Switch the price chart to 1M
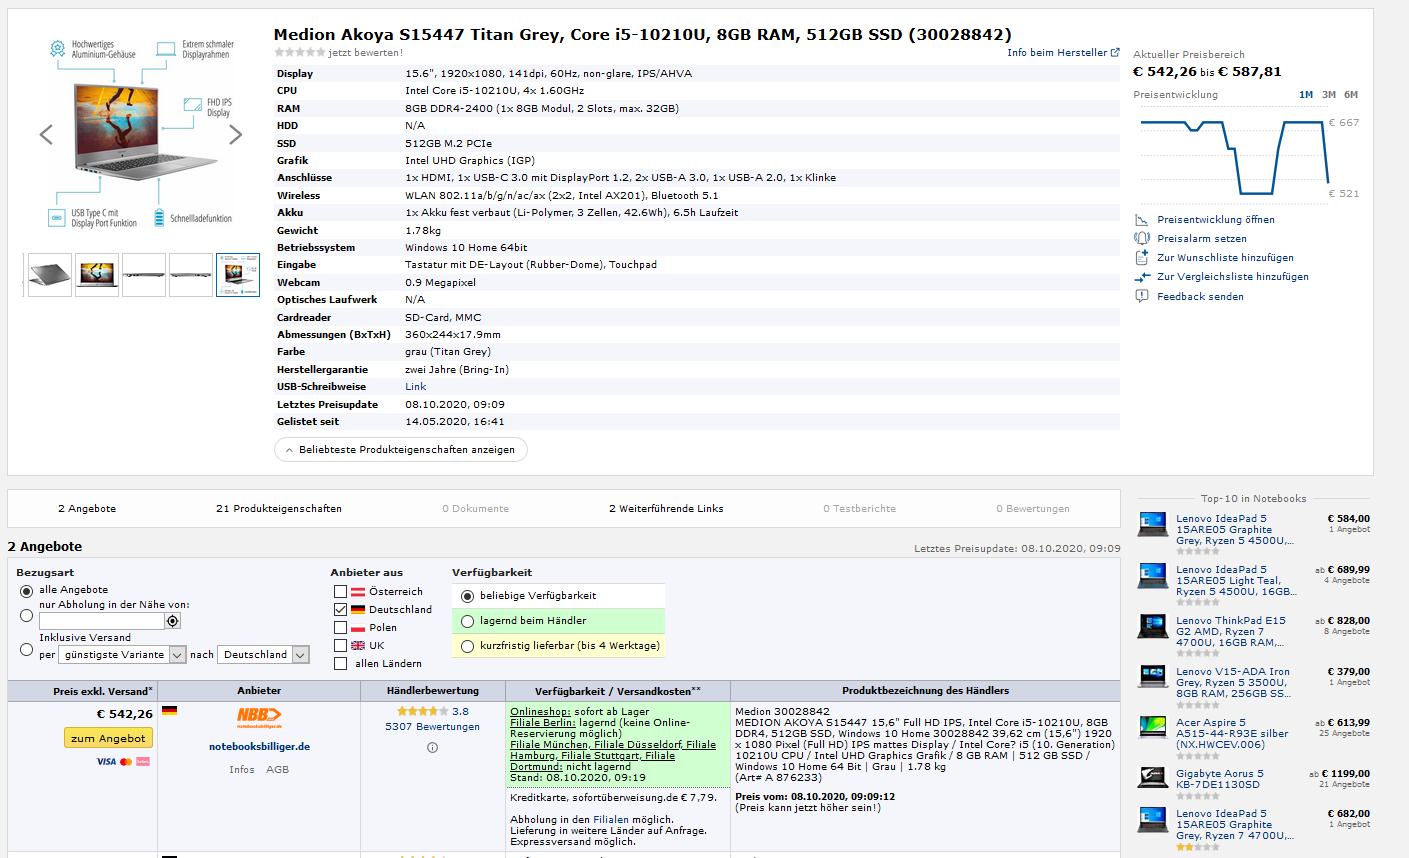This screenshot has width=1409, height=858. (1306, 95)
